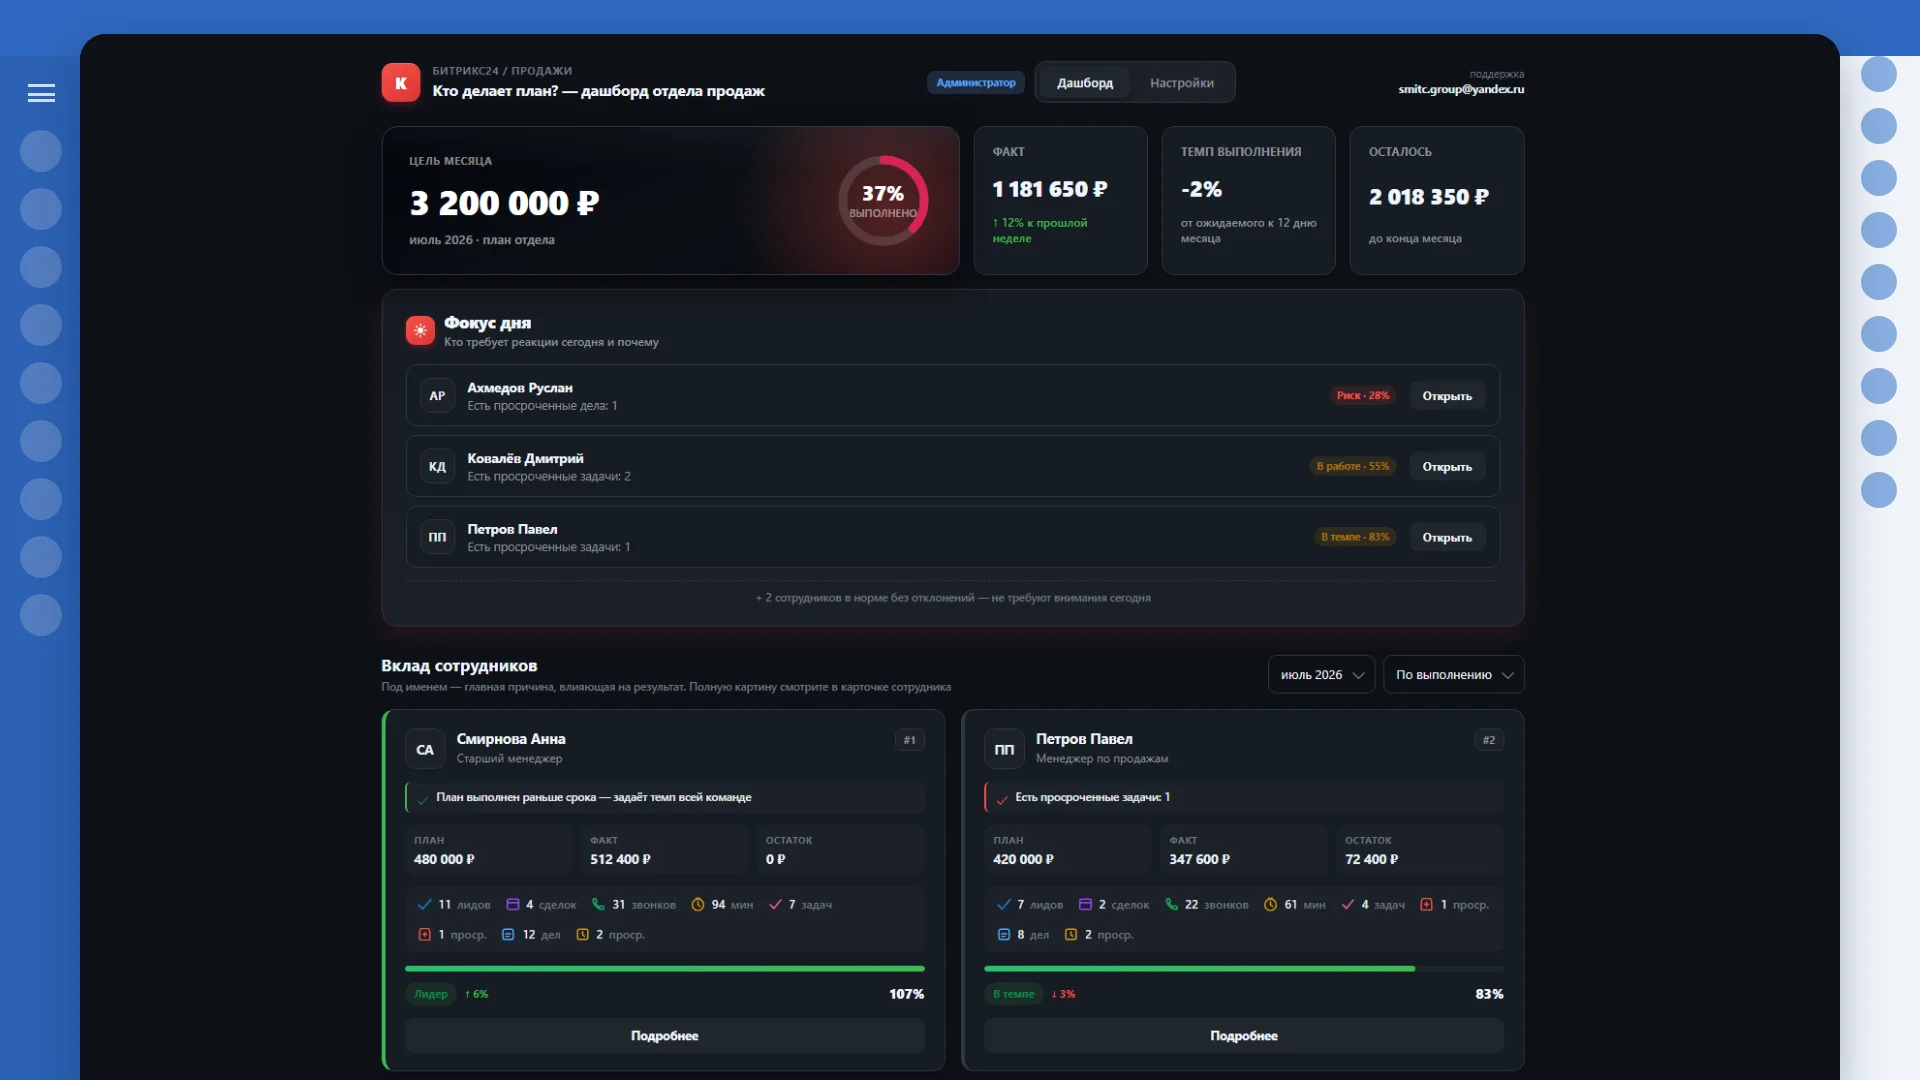Click the АР avatar of Ахмедов Руслан
This screenshot has width=1920, height=1080.
437,396
